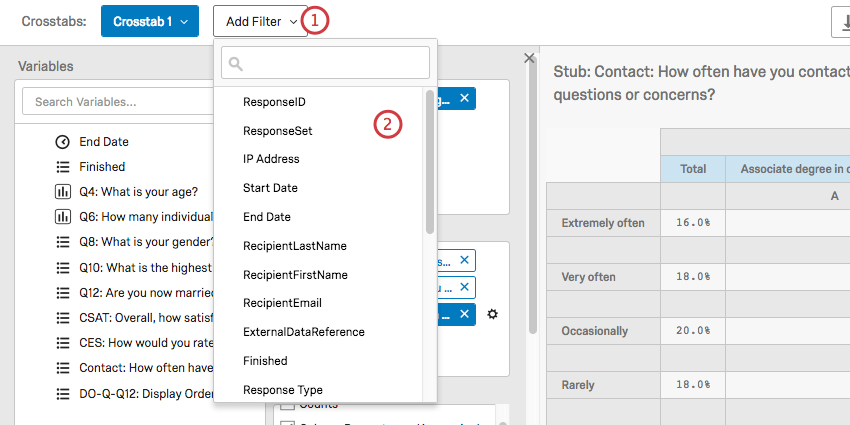Choose IP Address filter option

coord(271,159)
